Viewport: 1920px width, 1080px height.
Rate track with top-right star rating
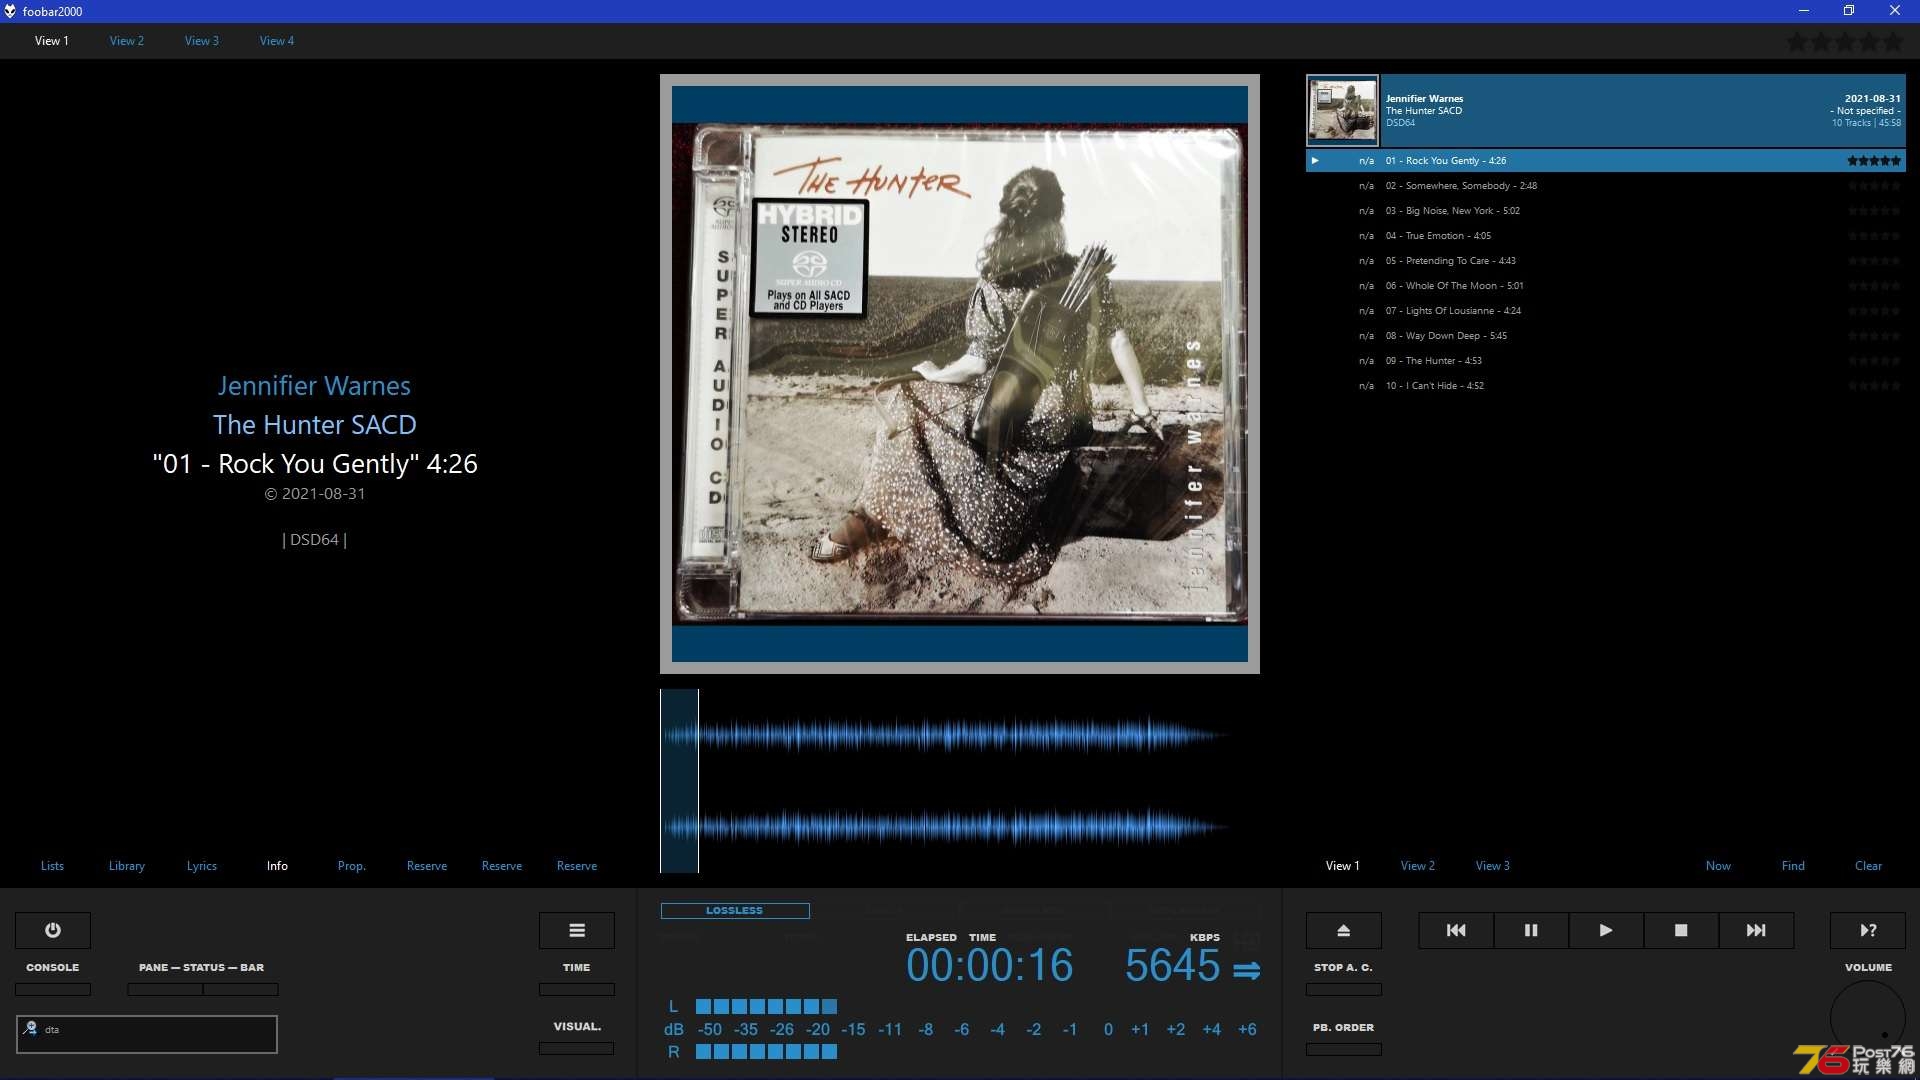coord(1845,42)
